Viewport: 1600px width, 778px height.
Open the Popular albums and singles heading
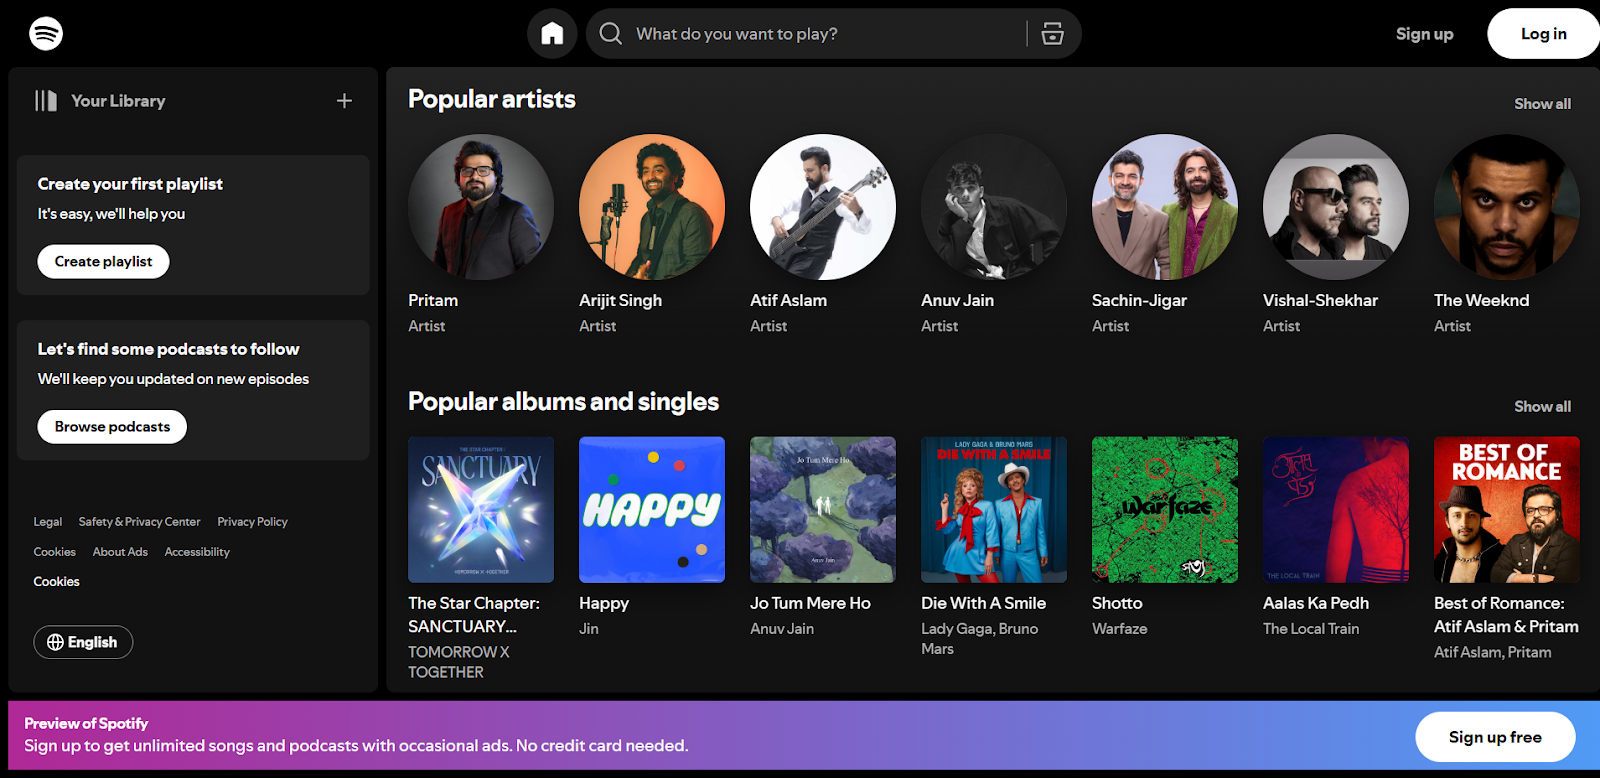(x=563, y=402)
